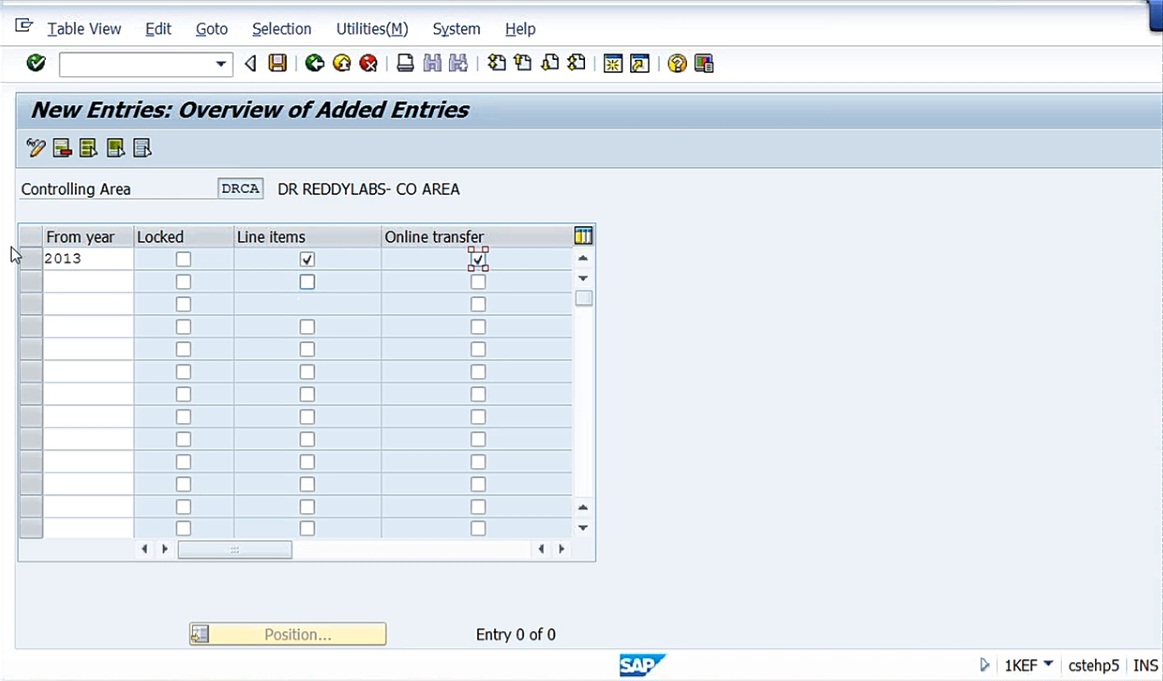This screenshot has width=1163, height=681.
Task: Click the INS insert mode indicator
Action: [x=1145, y=665]
